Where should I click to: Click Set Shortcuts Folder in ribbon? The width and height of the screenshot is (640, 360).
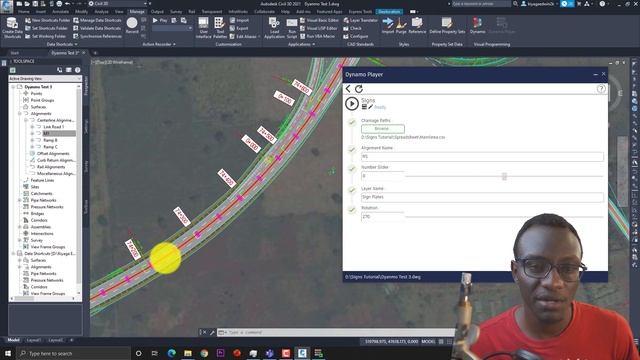point(47,28)
